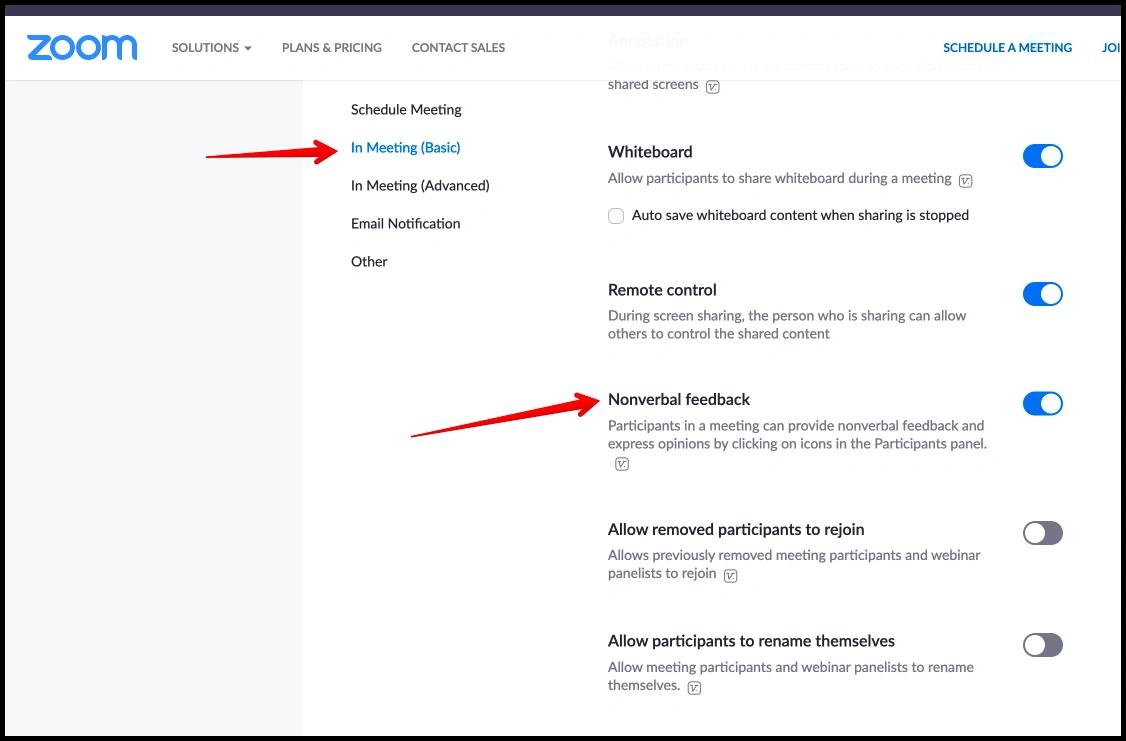1126x741 pixels.
Task: Enable Allow participants to rename themselves
Action: coord(1043,645)
